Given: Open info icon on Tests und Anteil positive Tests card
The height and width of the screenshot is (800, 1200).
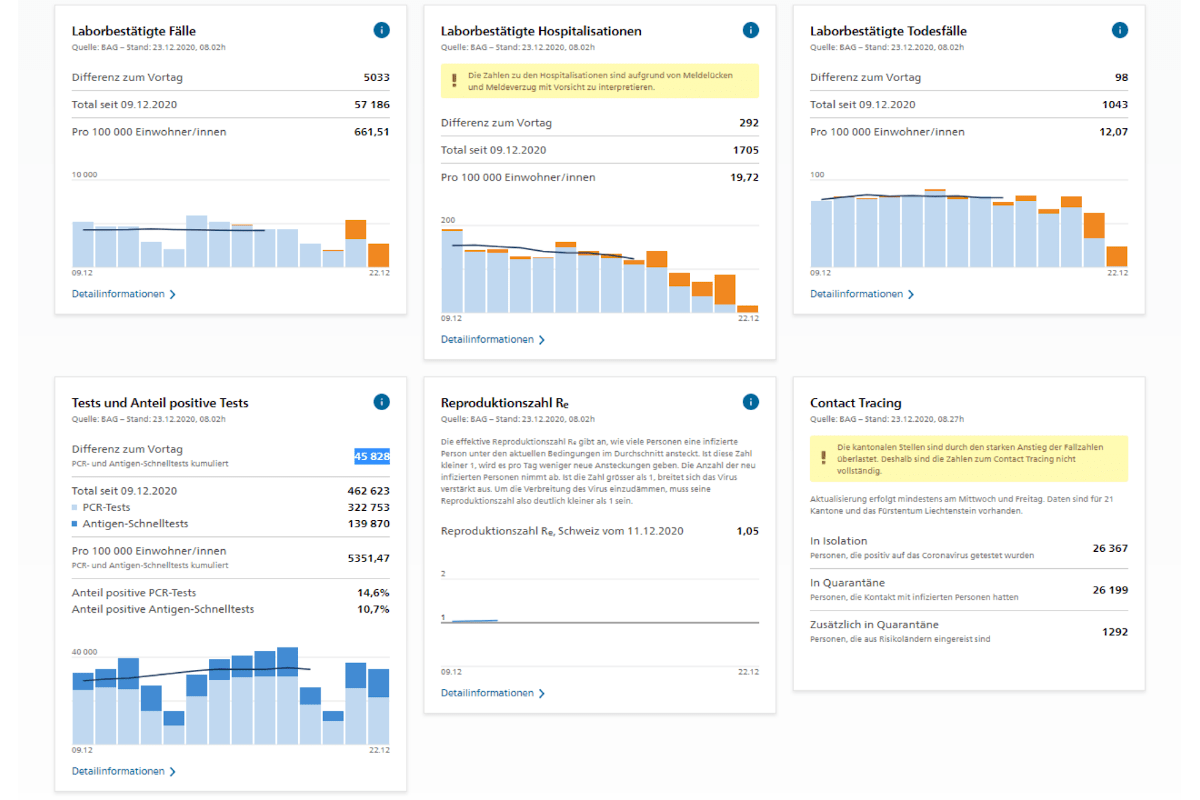Looking at the screenshot, I should click(x=381, y=402).
